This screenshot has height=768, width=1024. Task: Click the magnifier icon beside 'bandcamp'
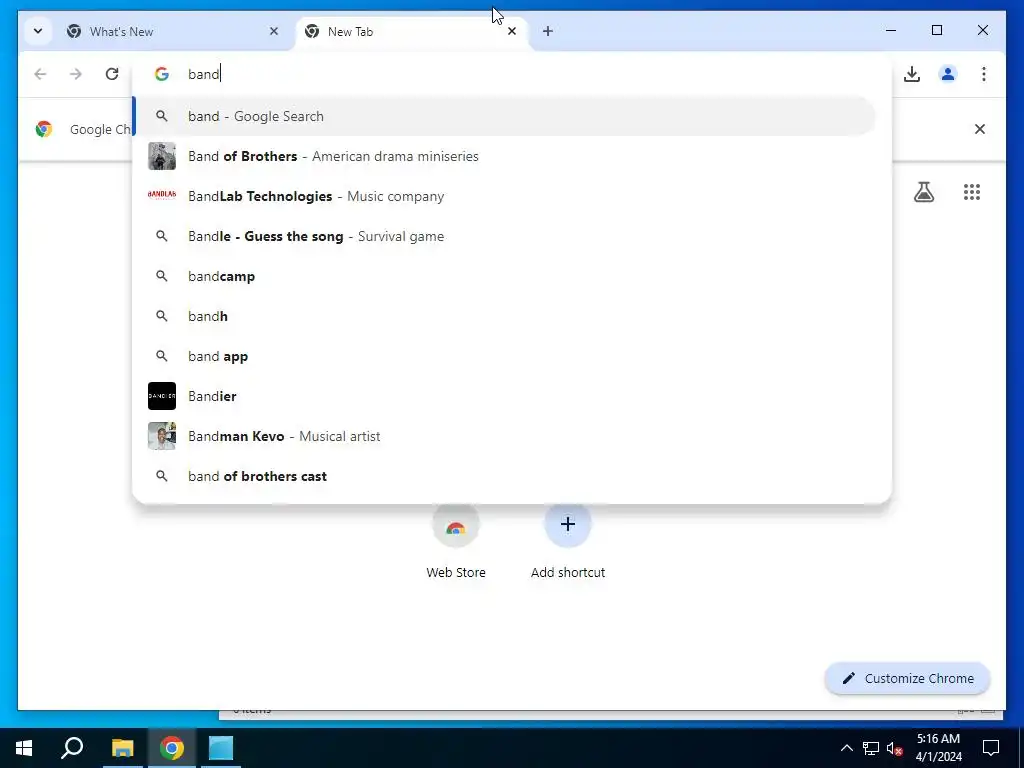(162, 276)
